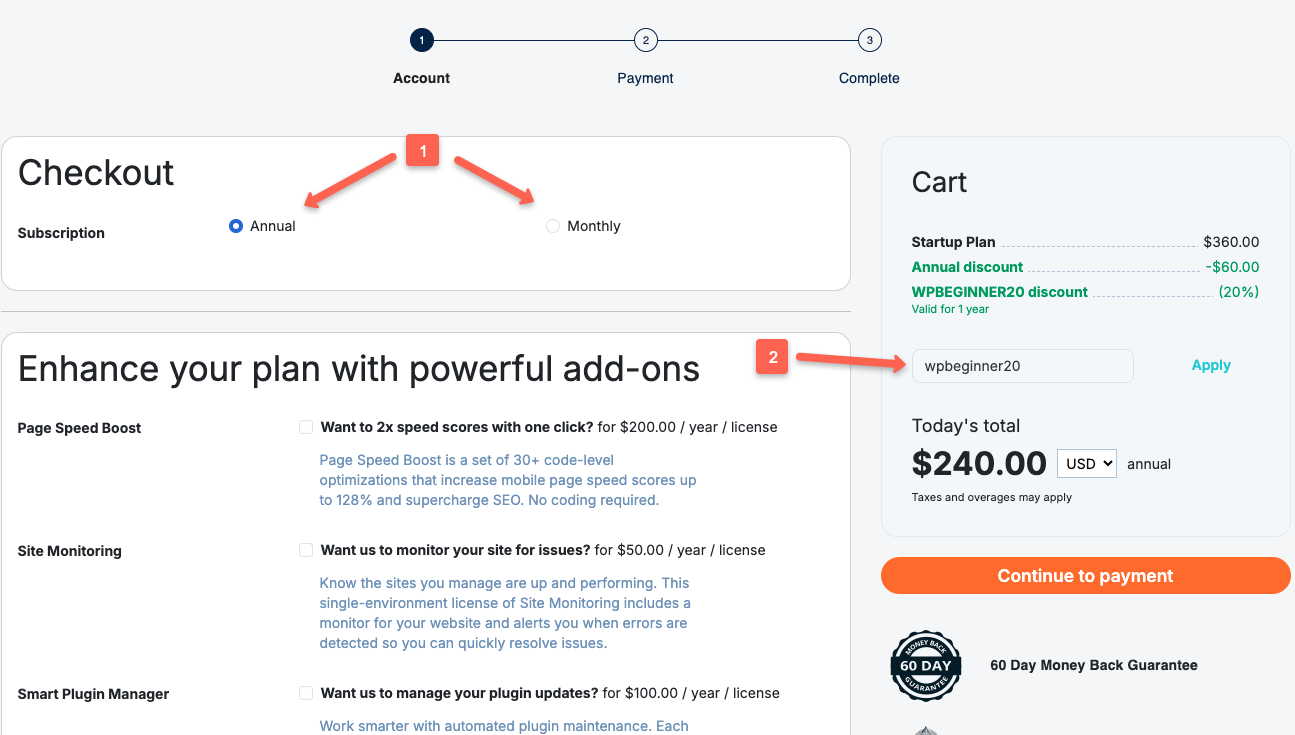This screenshot has width=1295, height=735.
Task: Click the step 2 Payment circle indicator
Action: (645, 40)
